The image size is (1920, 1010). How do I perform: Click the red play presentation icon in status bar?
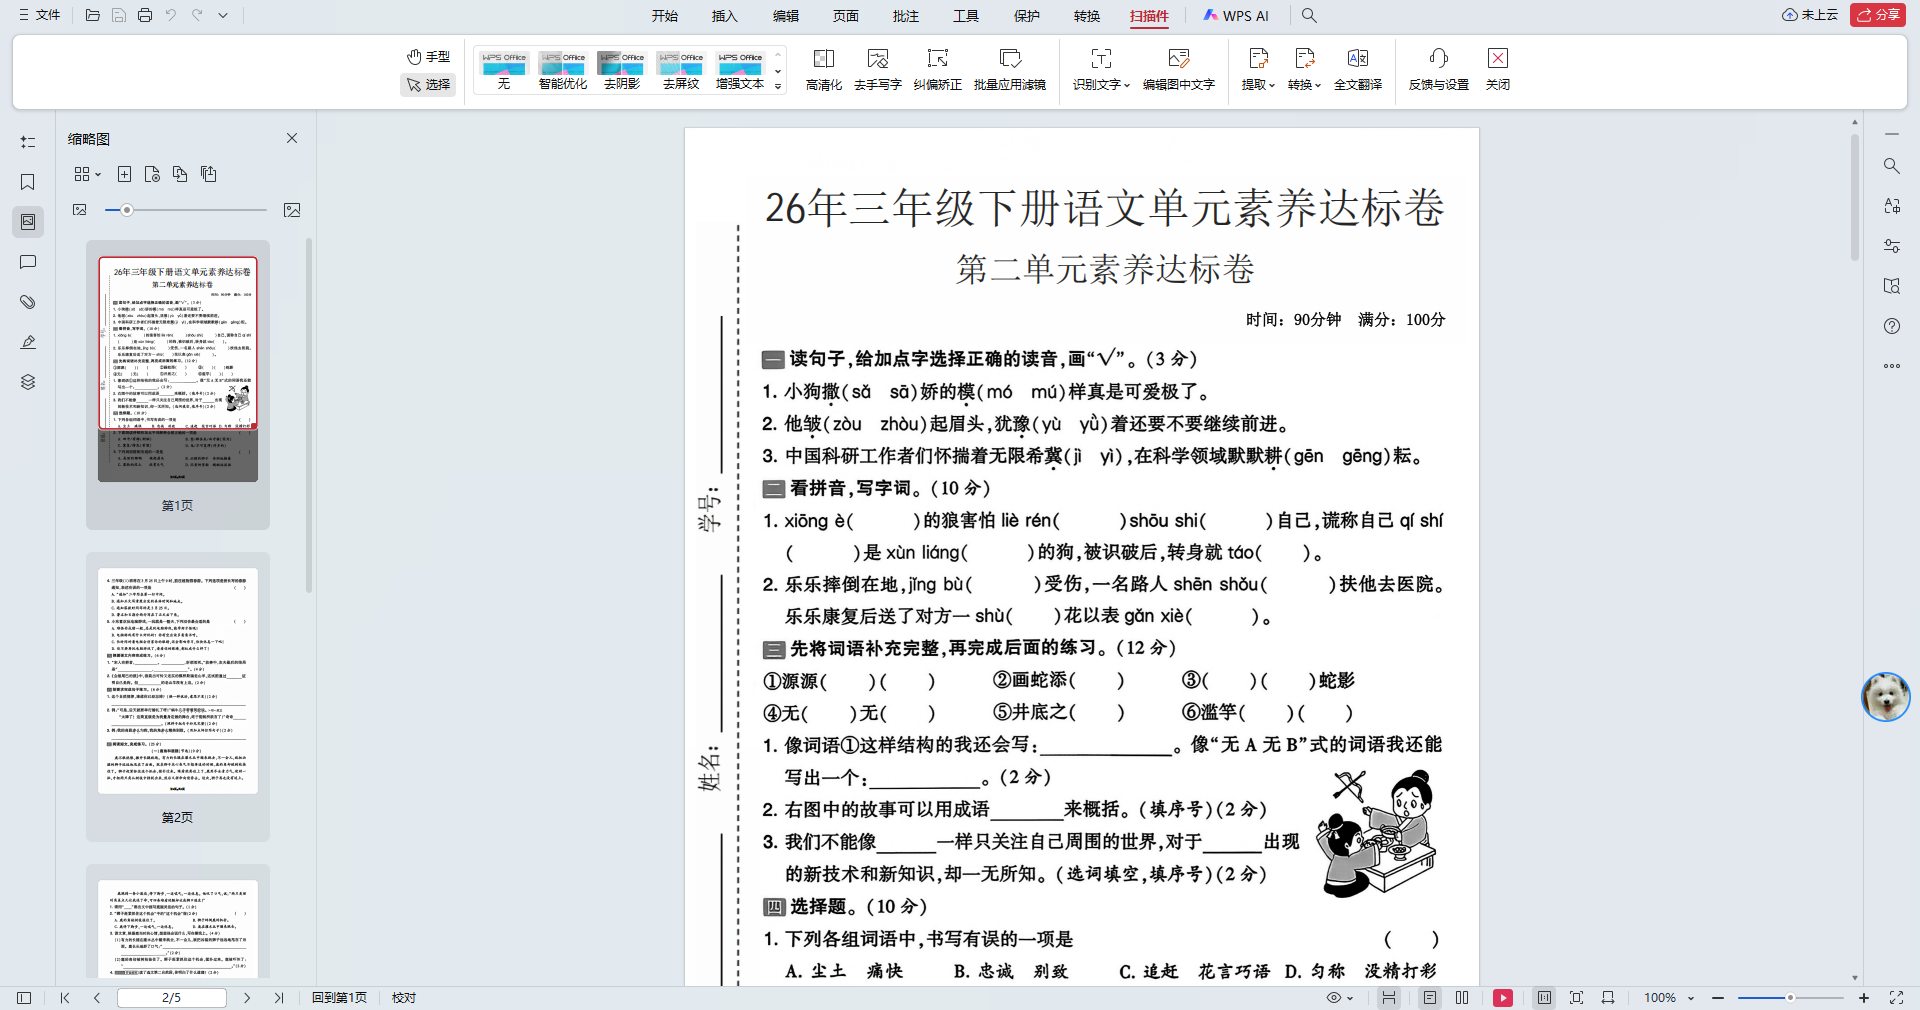tap(1502, 997)
